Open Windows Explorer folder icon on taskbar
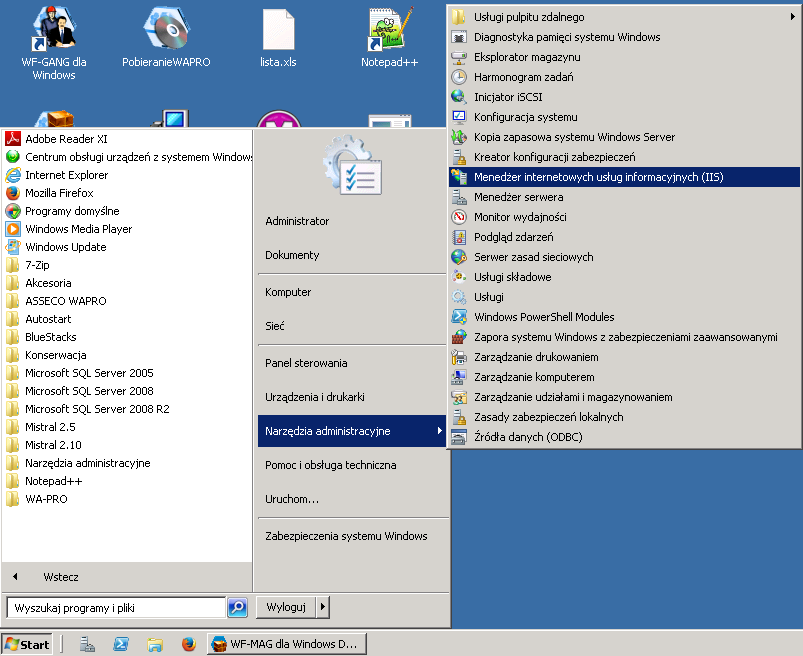Image resolution: width=803 pixels, height=656 pixels. (x=155, y=644)
